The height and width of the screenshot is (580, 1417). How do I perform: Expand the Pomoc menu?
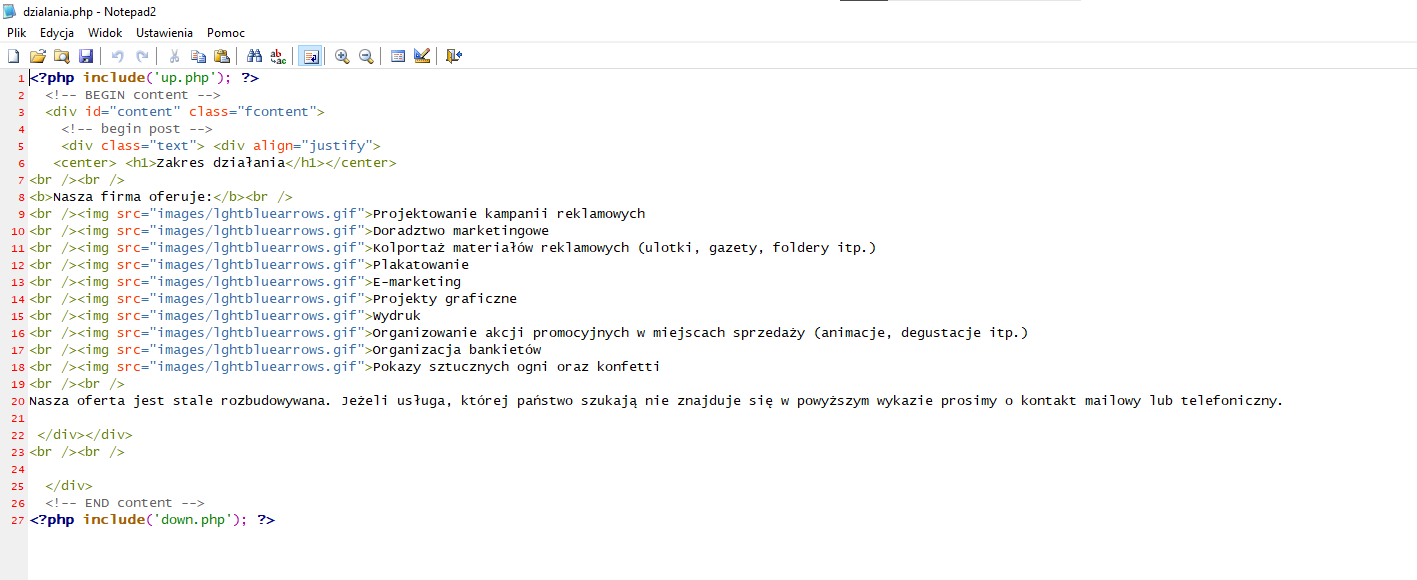click(x=226, y=33)
